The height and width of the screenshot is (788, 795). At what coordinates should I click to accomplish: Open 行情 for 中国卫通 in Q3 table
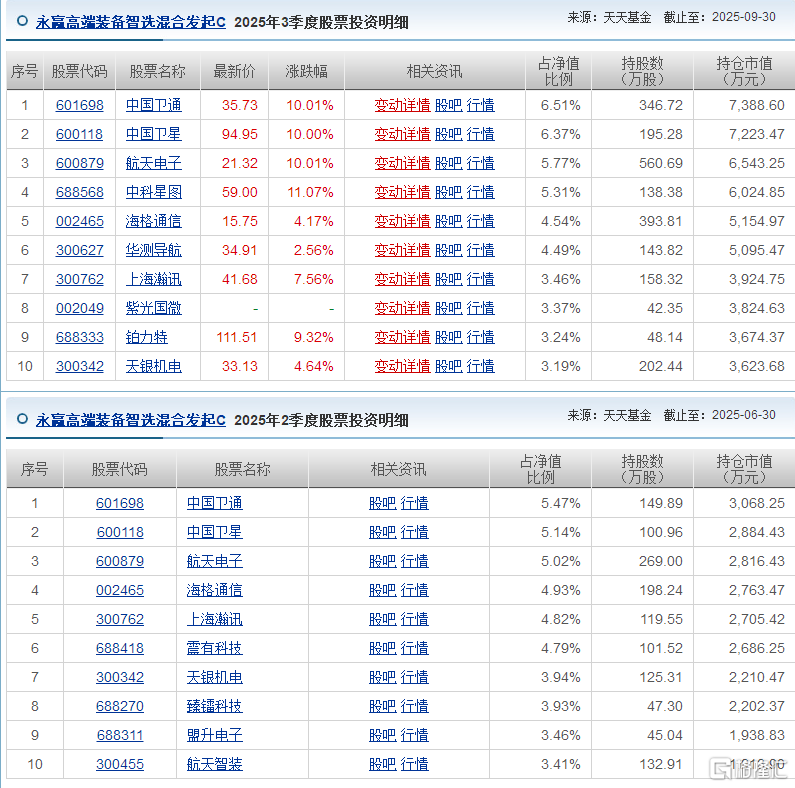coord(480,105)
